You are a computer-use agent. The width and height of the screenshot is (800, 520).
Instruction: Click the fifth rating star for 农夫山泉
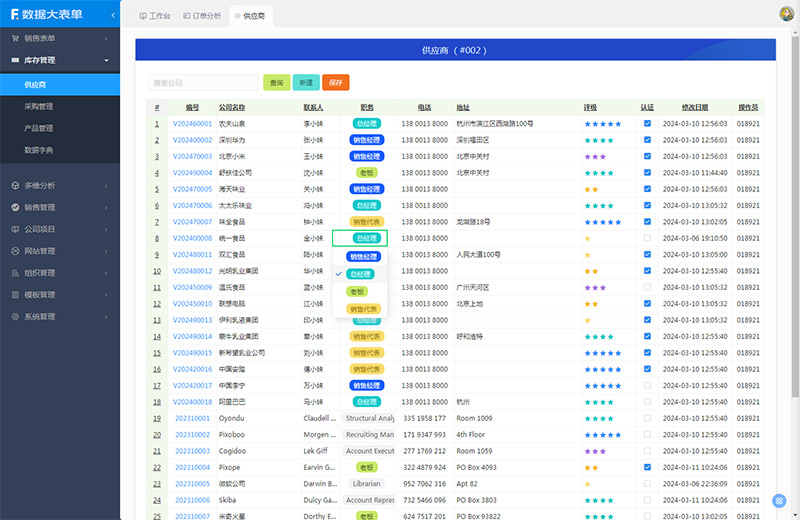point(618,124)
